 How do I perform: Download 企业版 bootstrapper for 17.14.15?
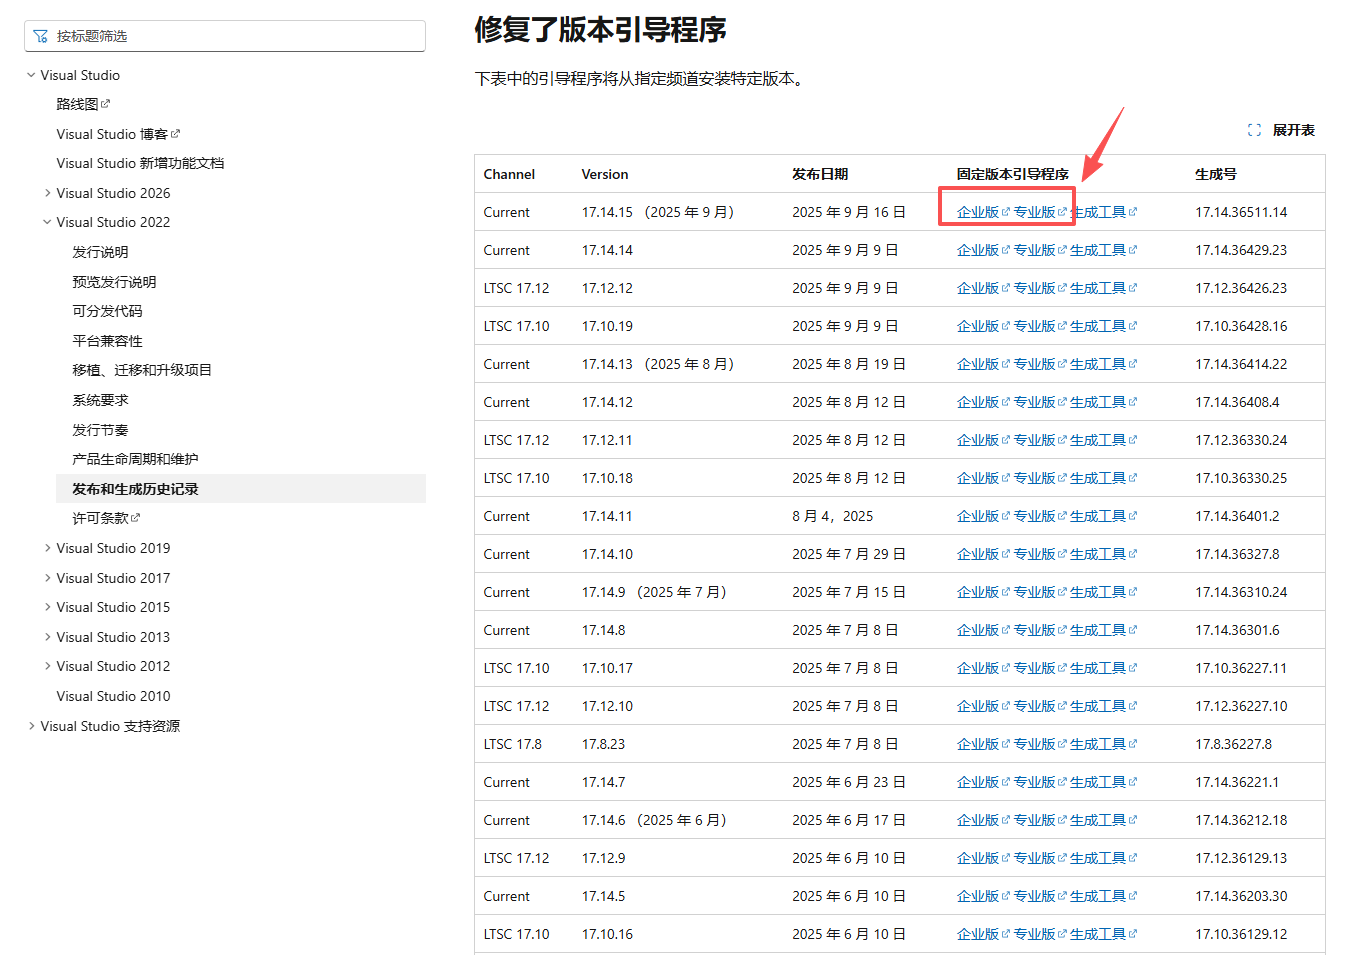(977, 212)
